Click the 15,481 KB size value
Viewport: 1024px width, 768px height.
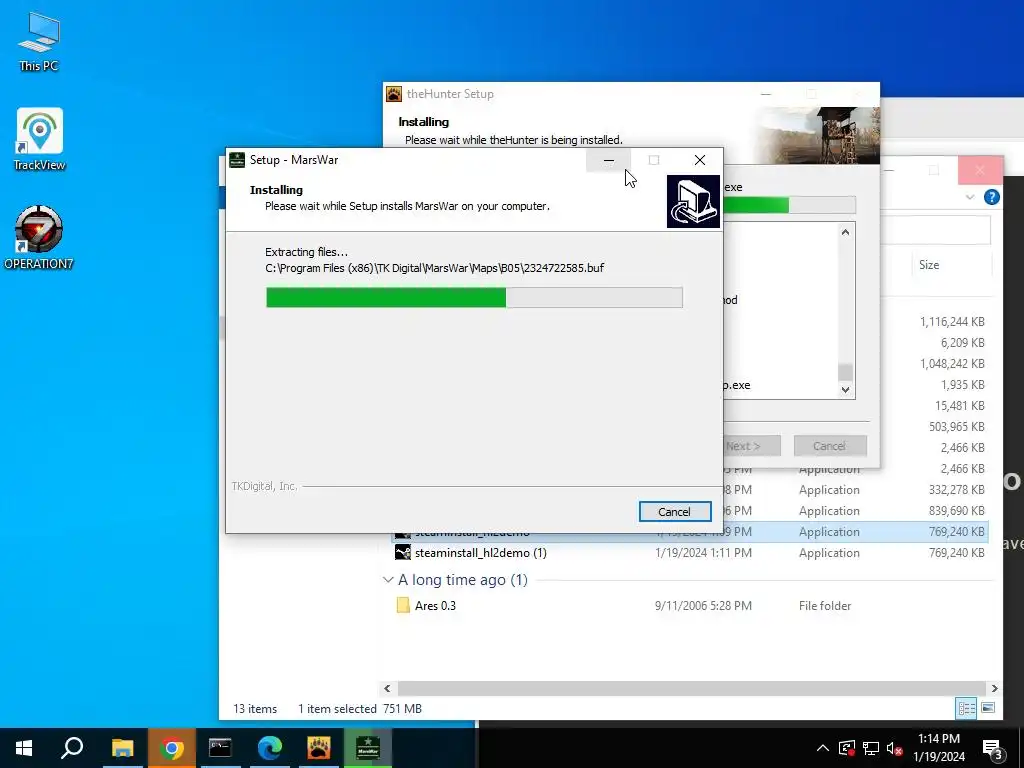point(959,406)
